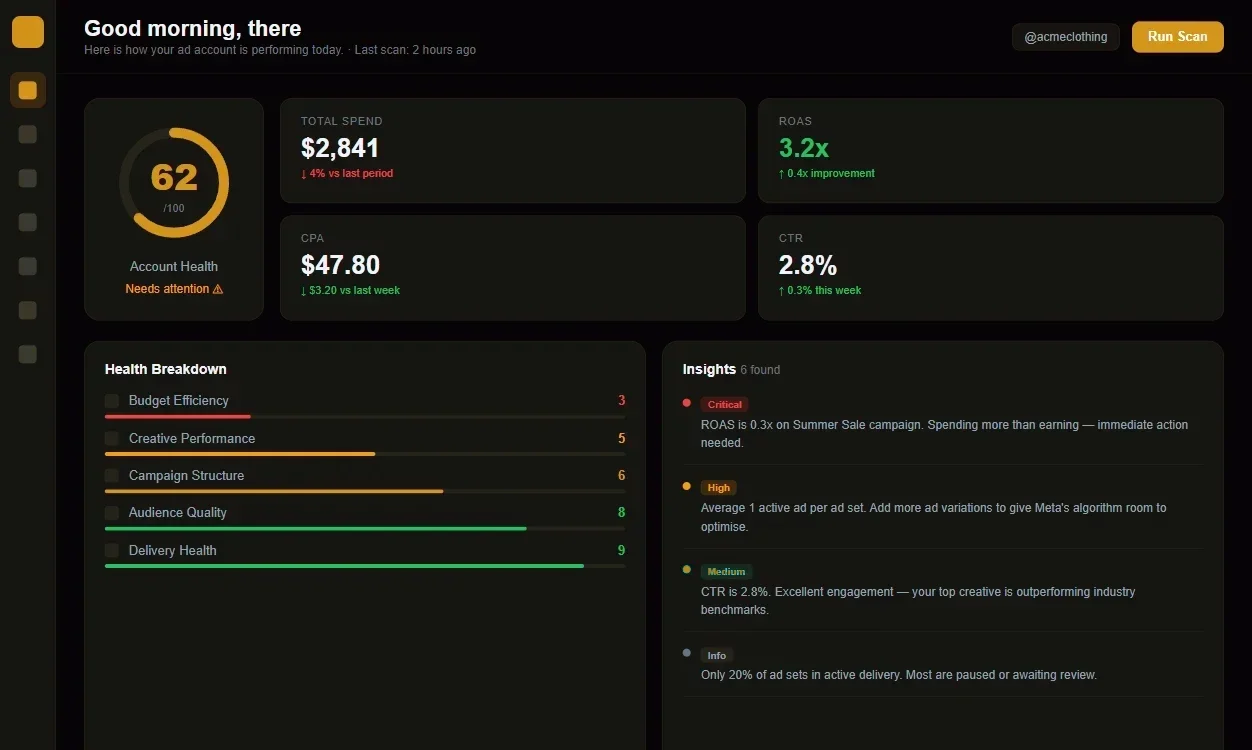Image resolution: width=1252 pixels, height=750 pixels.
Task: Click the blue dot beside the Info insight
Action: pos(686,654)
